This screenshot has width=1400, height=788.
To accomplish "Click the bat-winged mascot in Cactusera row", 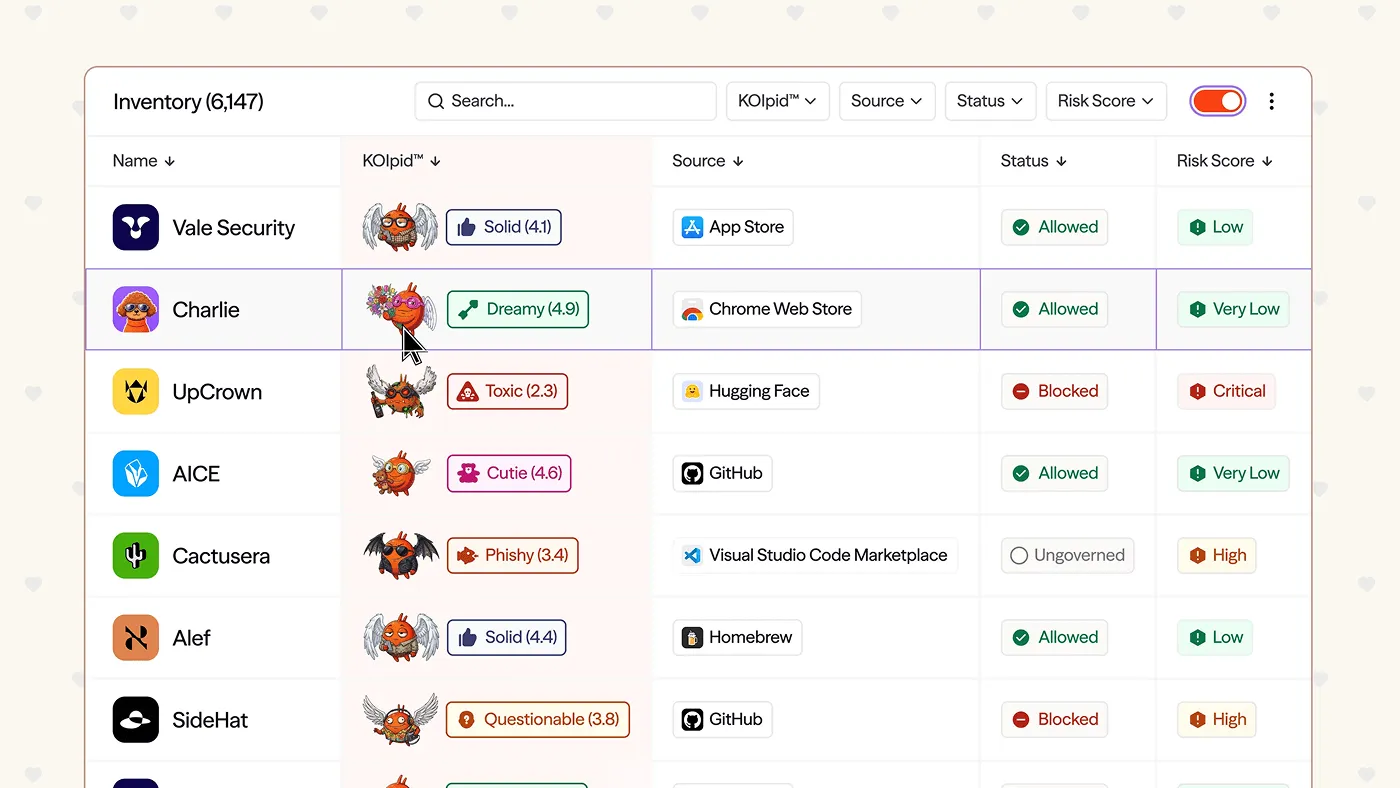I will (x=400, y=555).
